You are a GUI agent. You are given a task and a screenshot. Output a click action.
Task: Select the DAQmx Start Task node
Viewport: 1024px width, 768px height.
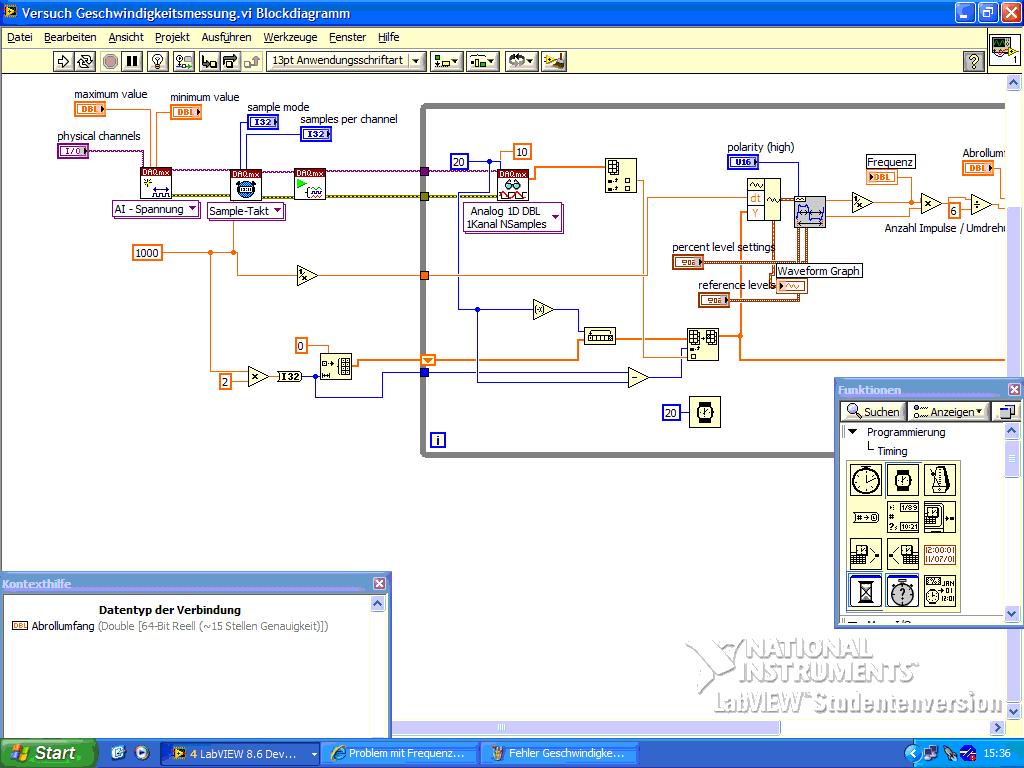point(310,184)
